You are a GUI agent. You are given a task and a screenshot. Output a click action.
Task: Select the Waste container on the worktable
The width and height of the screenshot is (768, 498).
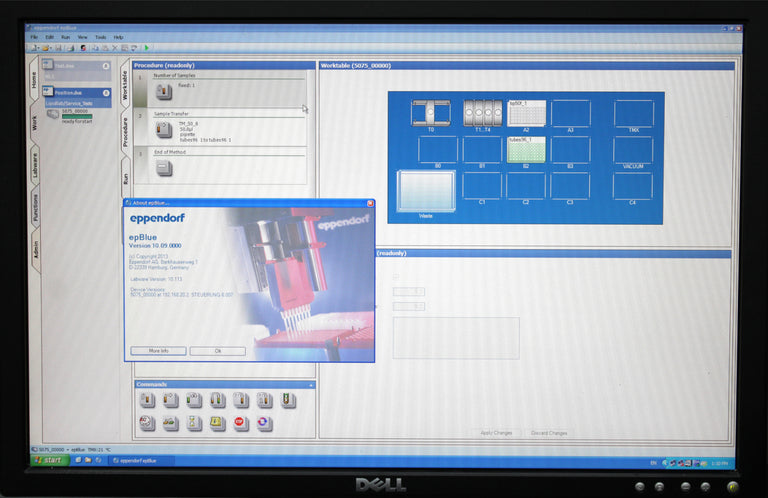click(x=425, y=191)
